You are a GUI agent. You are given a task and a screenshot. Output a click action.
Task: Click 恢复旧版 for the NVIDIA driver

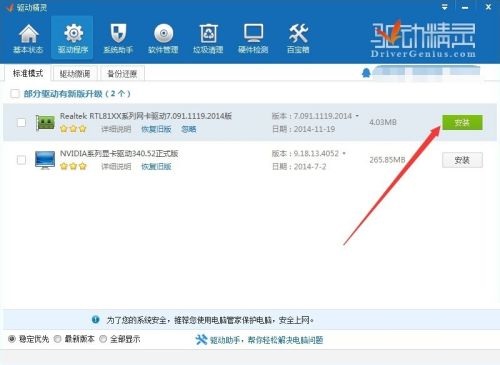[156, 166]
